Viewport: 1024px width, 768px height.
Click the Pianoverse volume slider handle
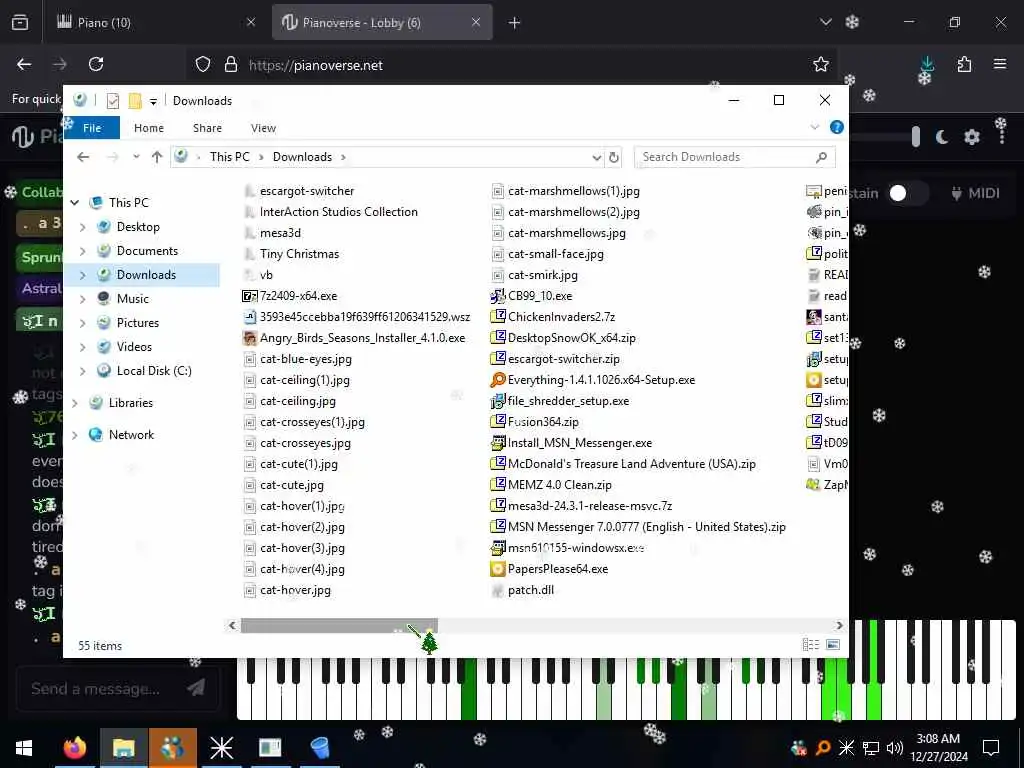916,136
